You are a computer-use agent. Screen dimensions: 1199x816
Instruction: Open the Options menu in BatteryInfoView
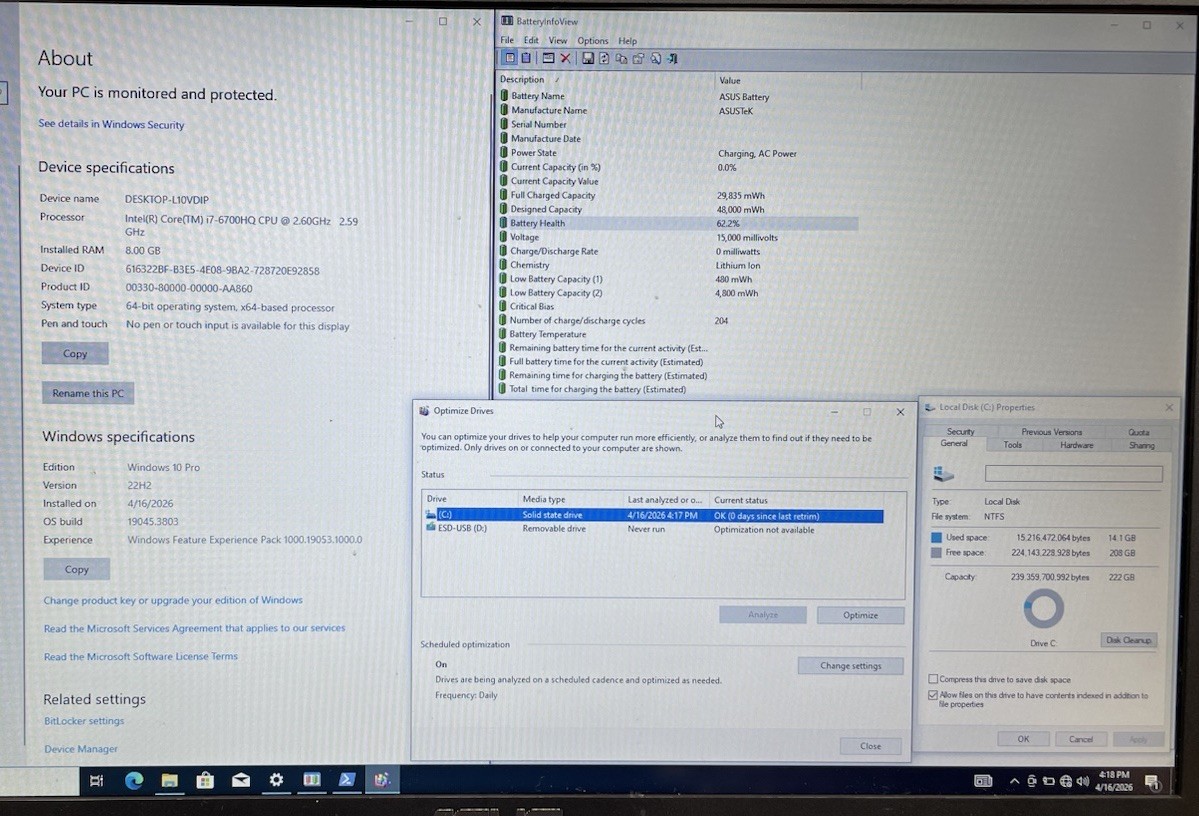point(593,41)
